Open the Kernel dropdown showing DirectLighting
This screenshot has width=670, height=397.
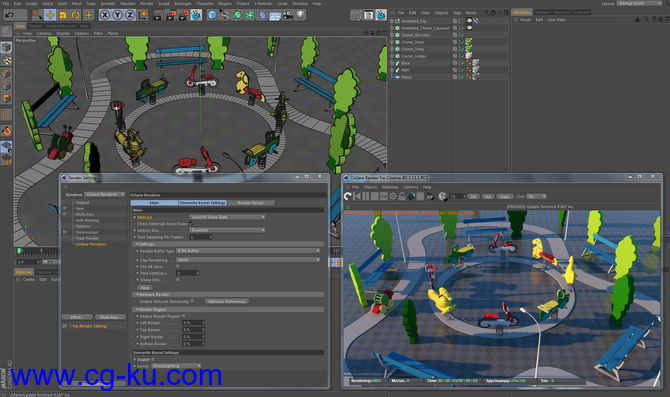176,366
